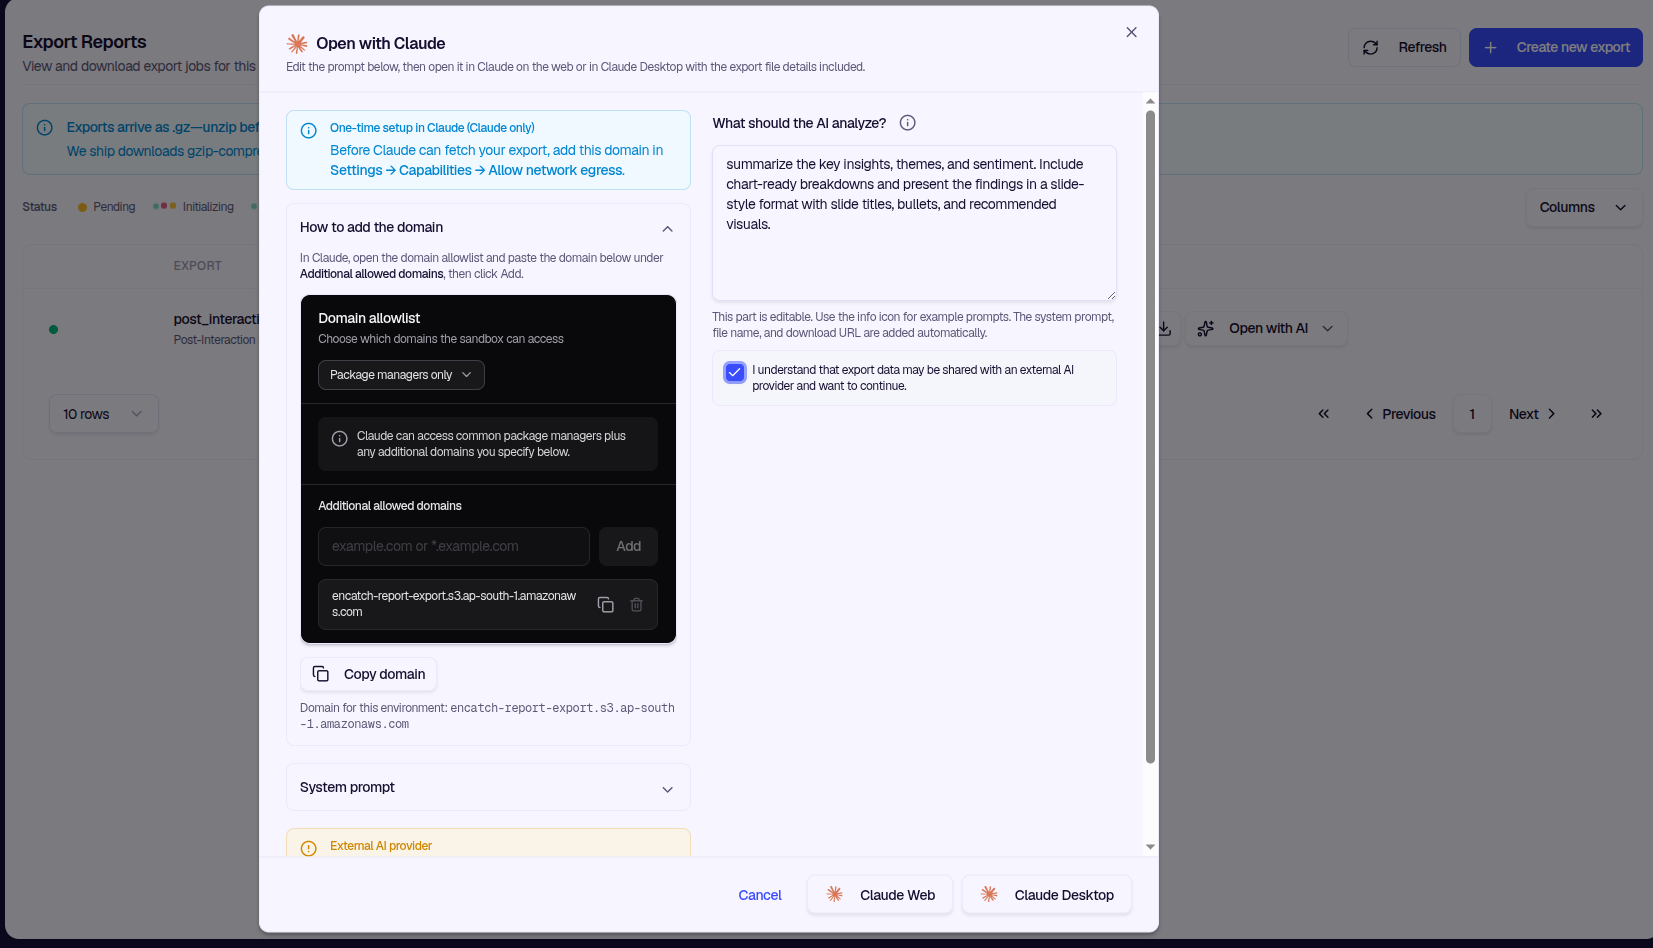Click the info icon in the package managers note
1653x948 pixels.
pos(340,438)
